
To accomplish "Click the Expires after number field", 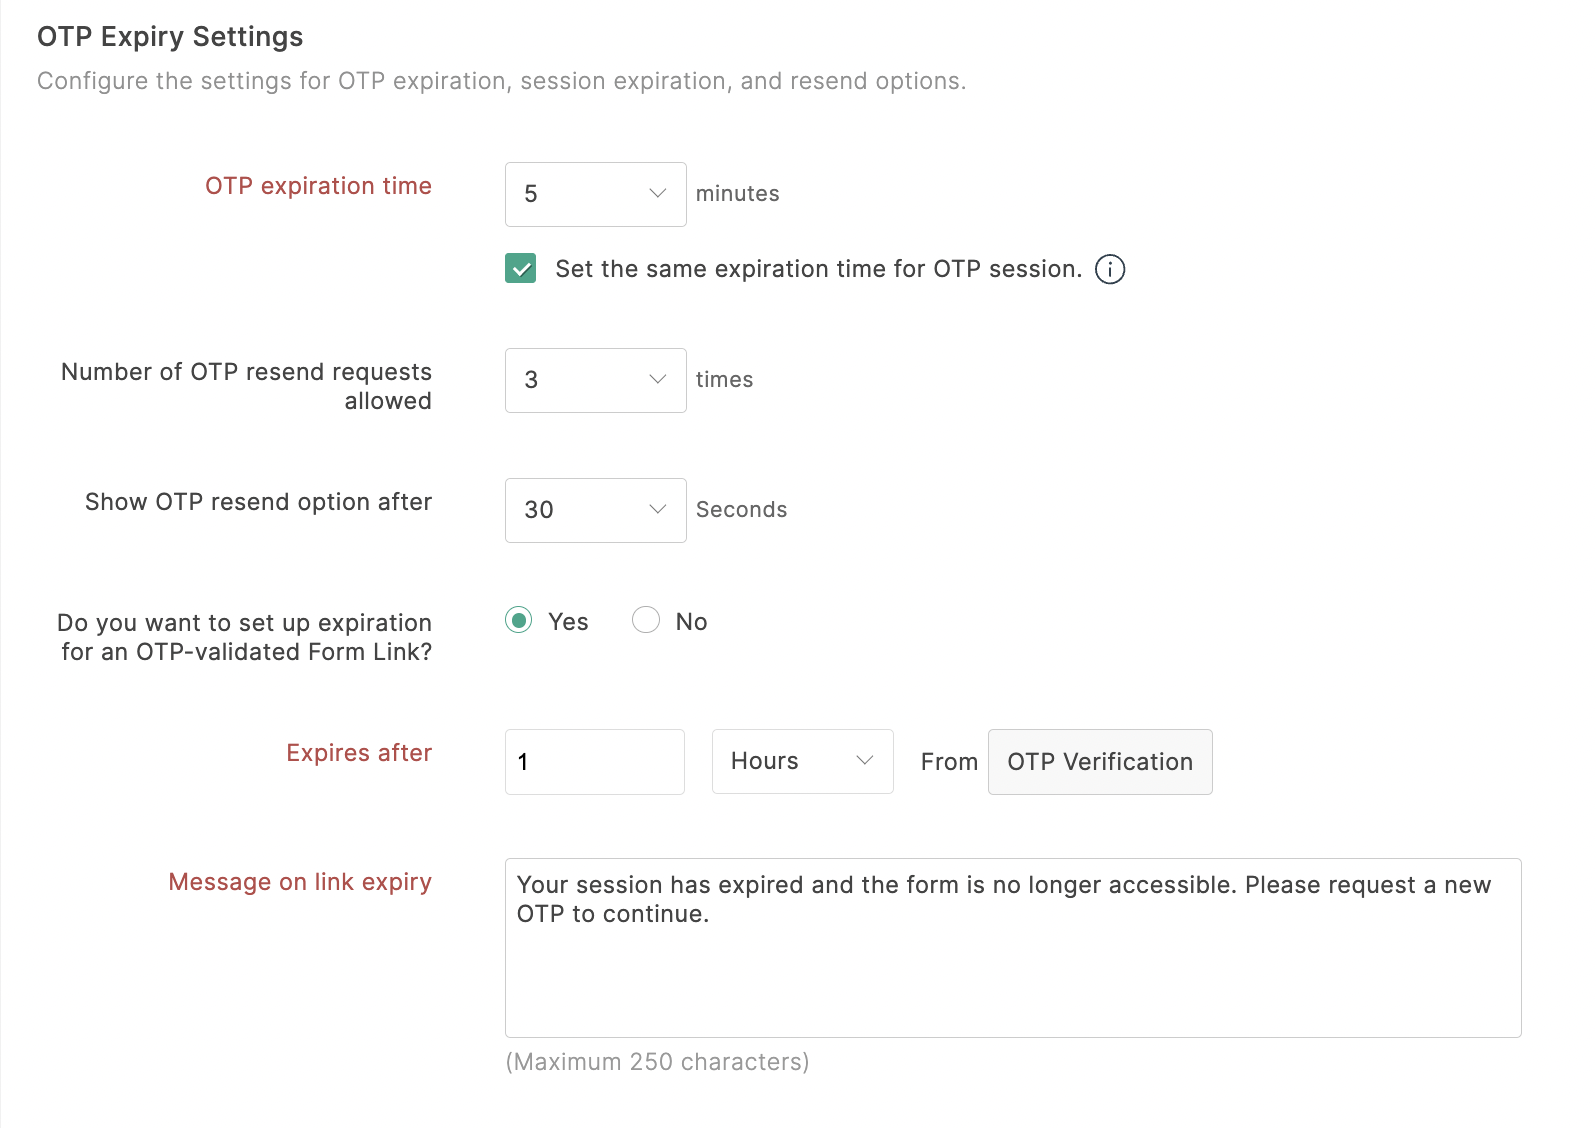I will (x=594, y=762).
